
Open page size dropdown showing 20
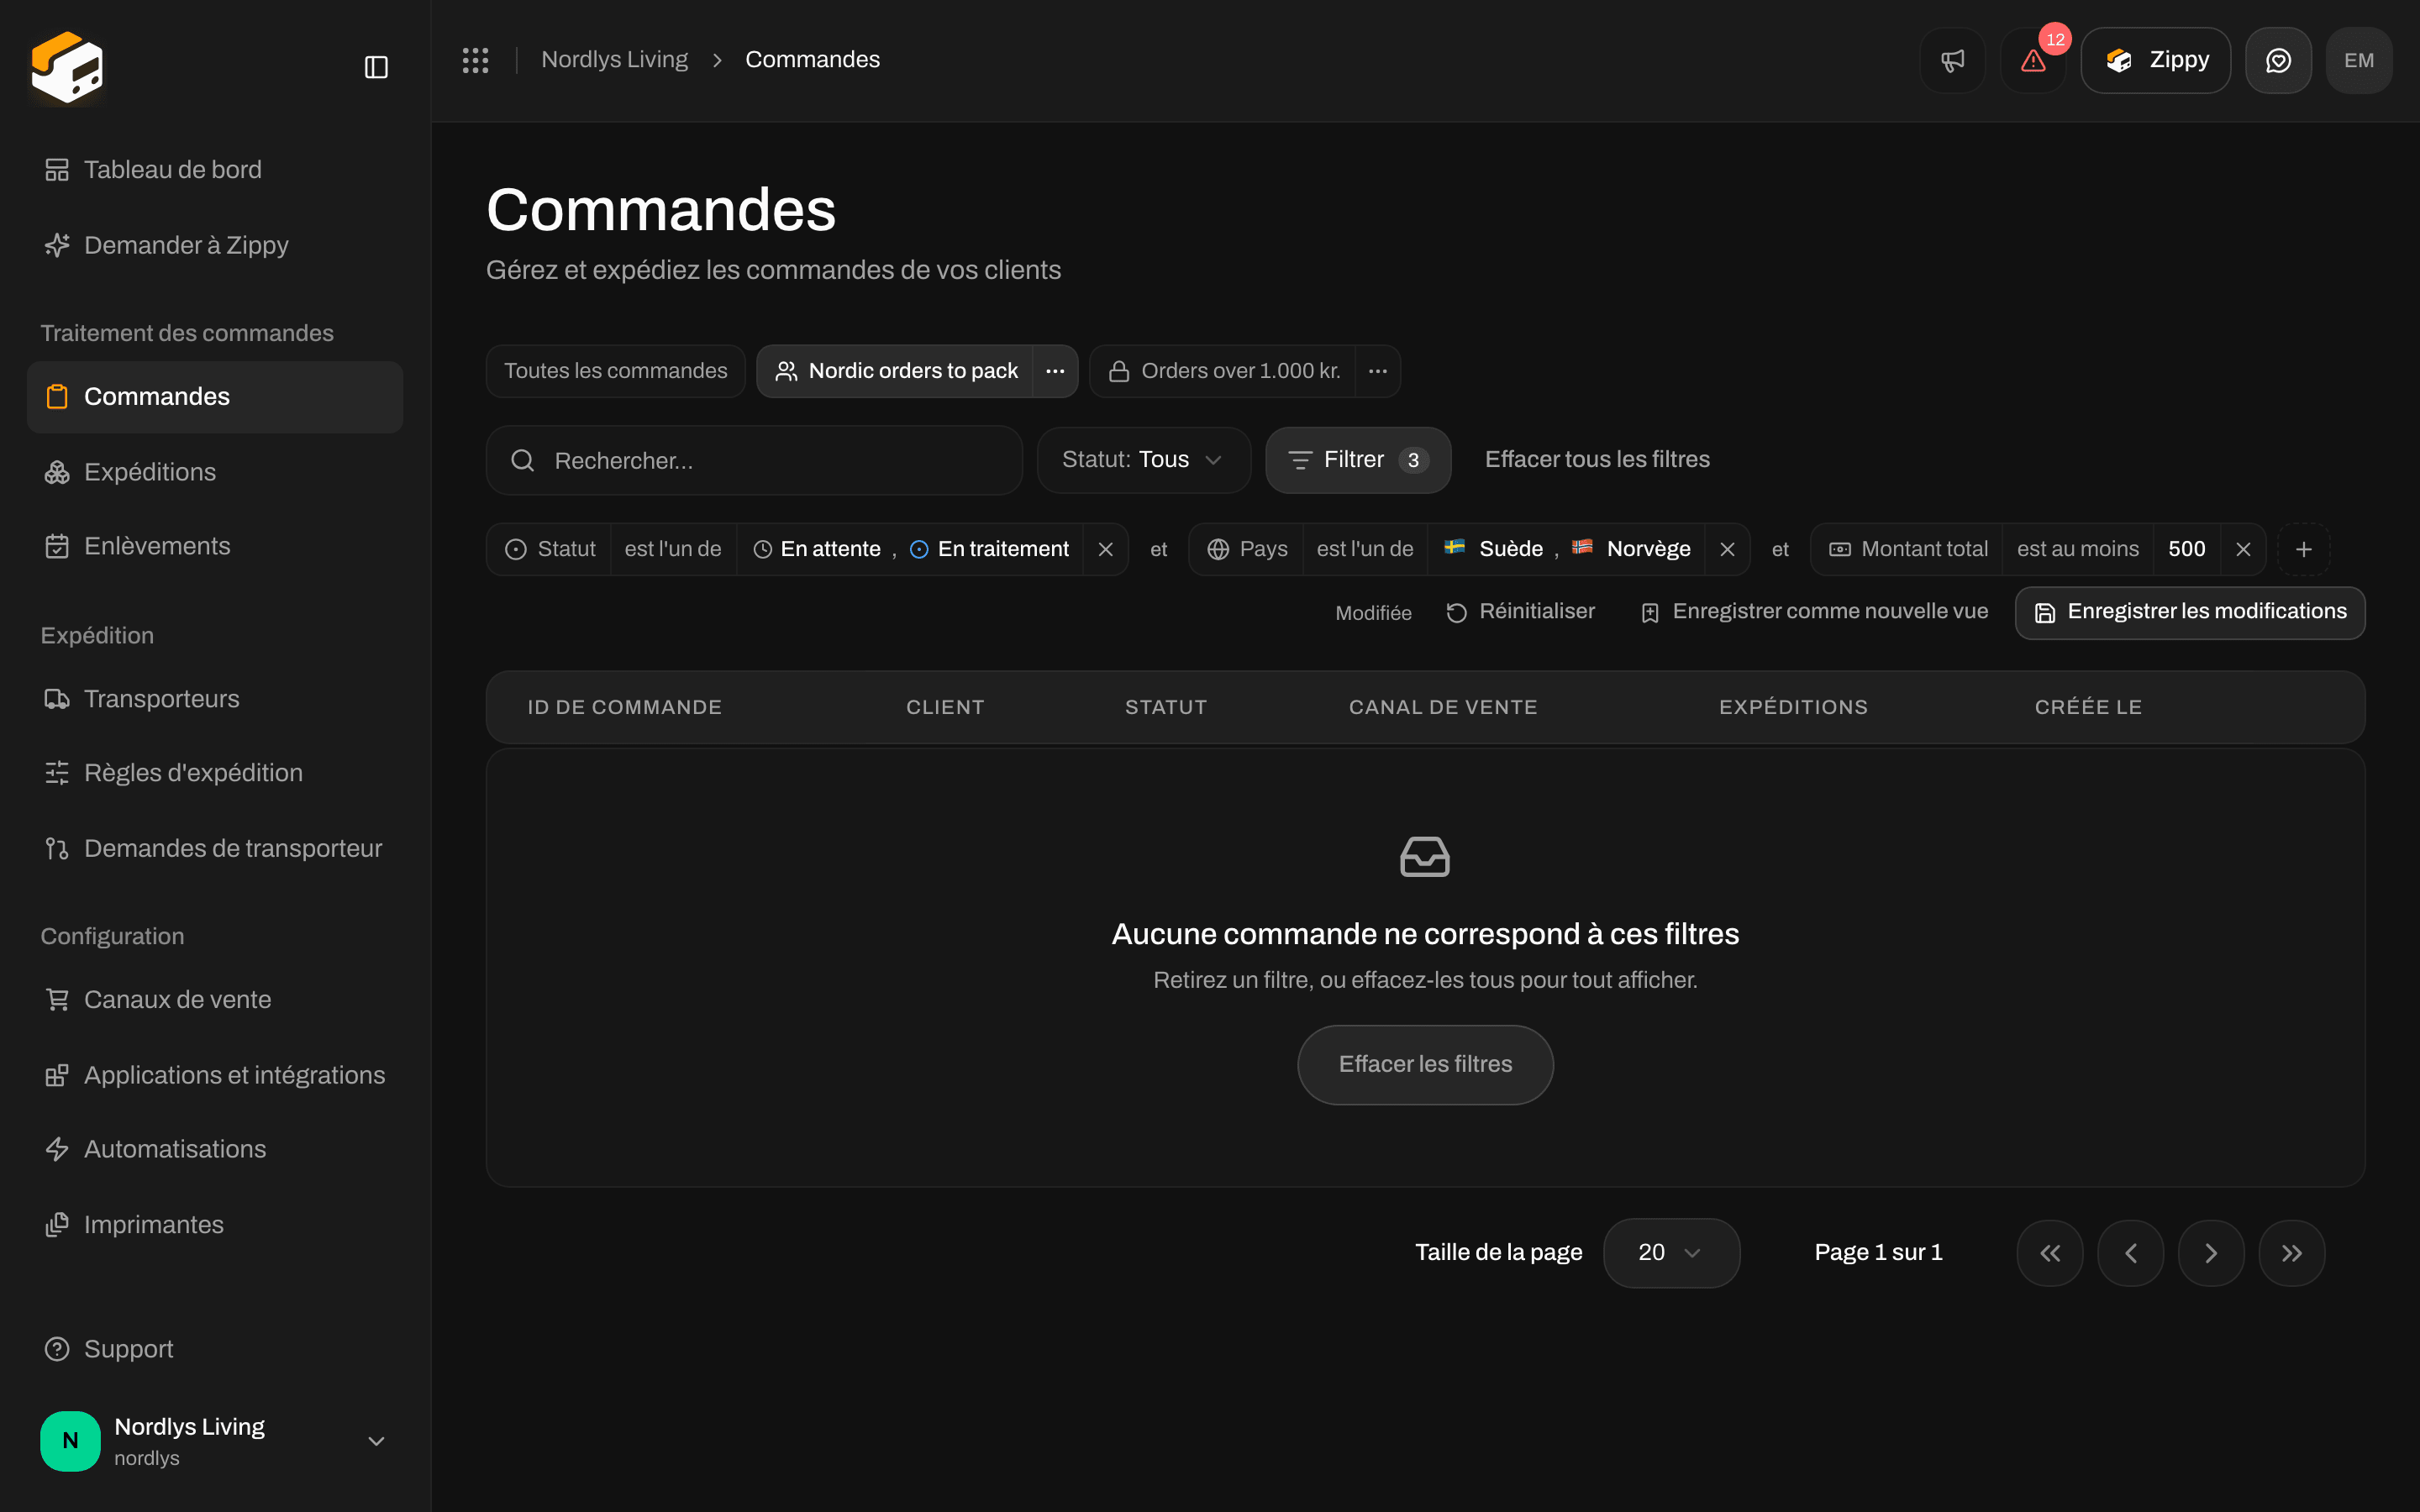click(1671, 1253)
